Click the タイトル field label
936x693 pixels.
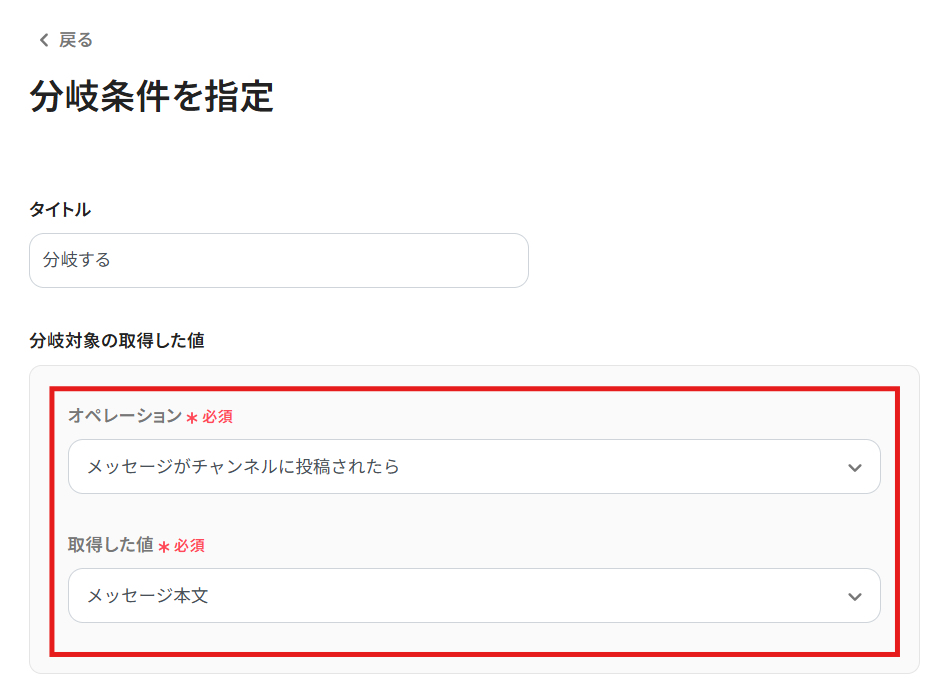60,210
